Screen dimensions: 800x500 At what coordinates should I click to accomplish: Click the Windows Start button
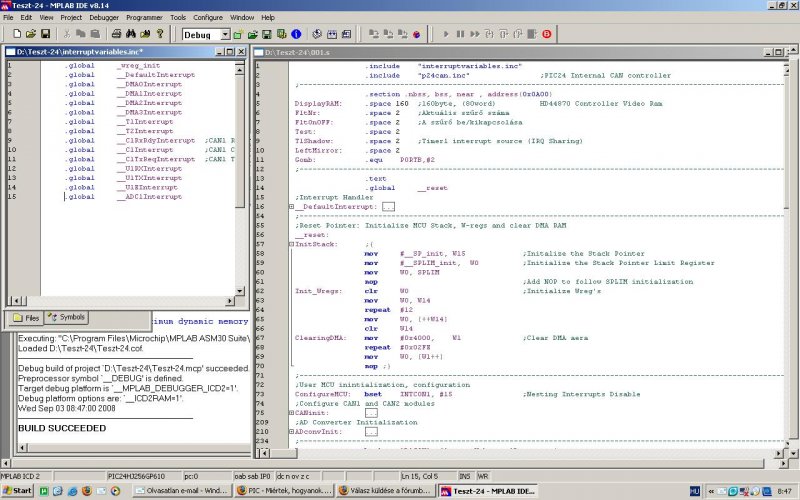click(17, 492)
